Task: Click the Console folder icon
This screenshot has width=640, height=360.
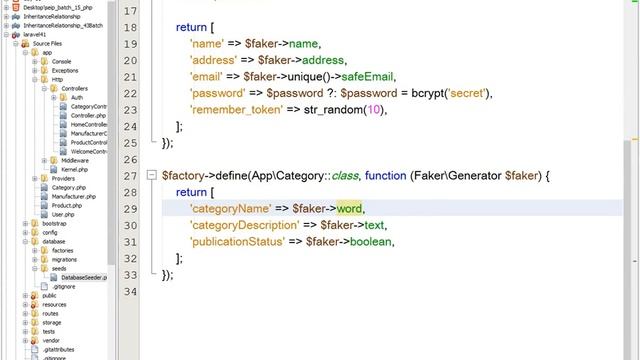Action: click(x=44, y=62)
